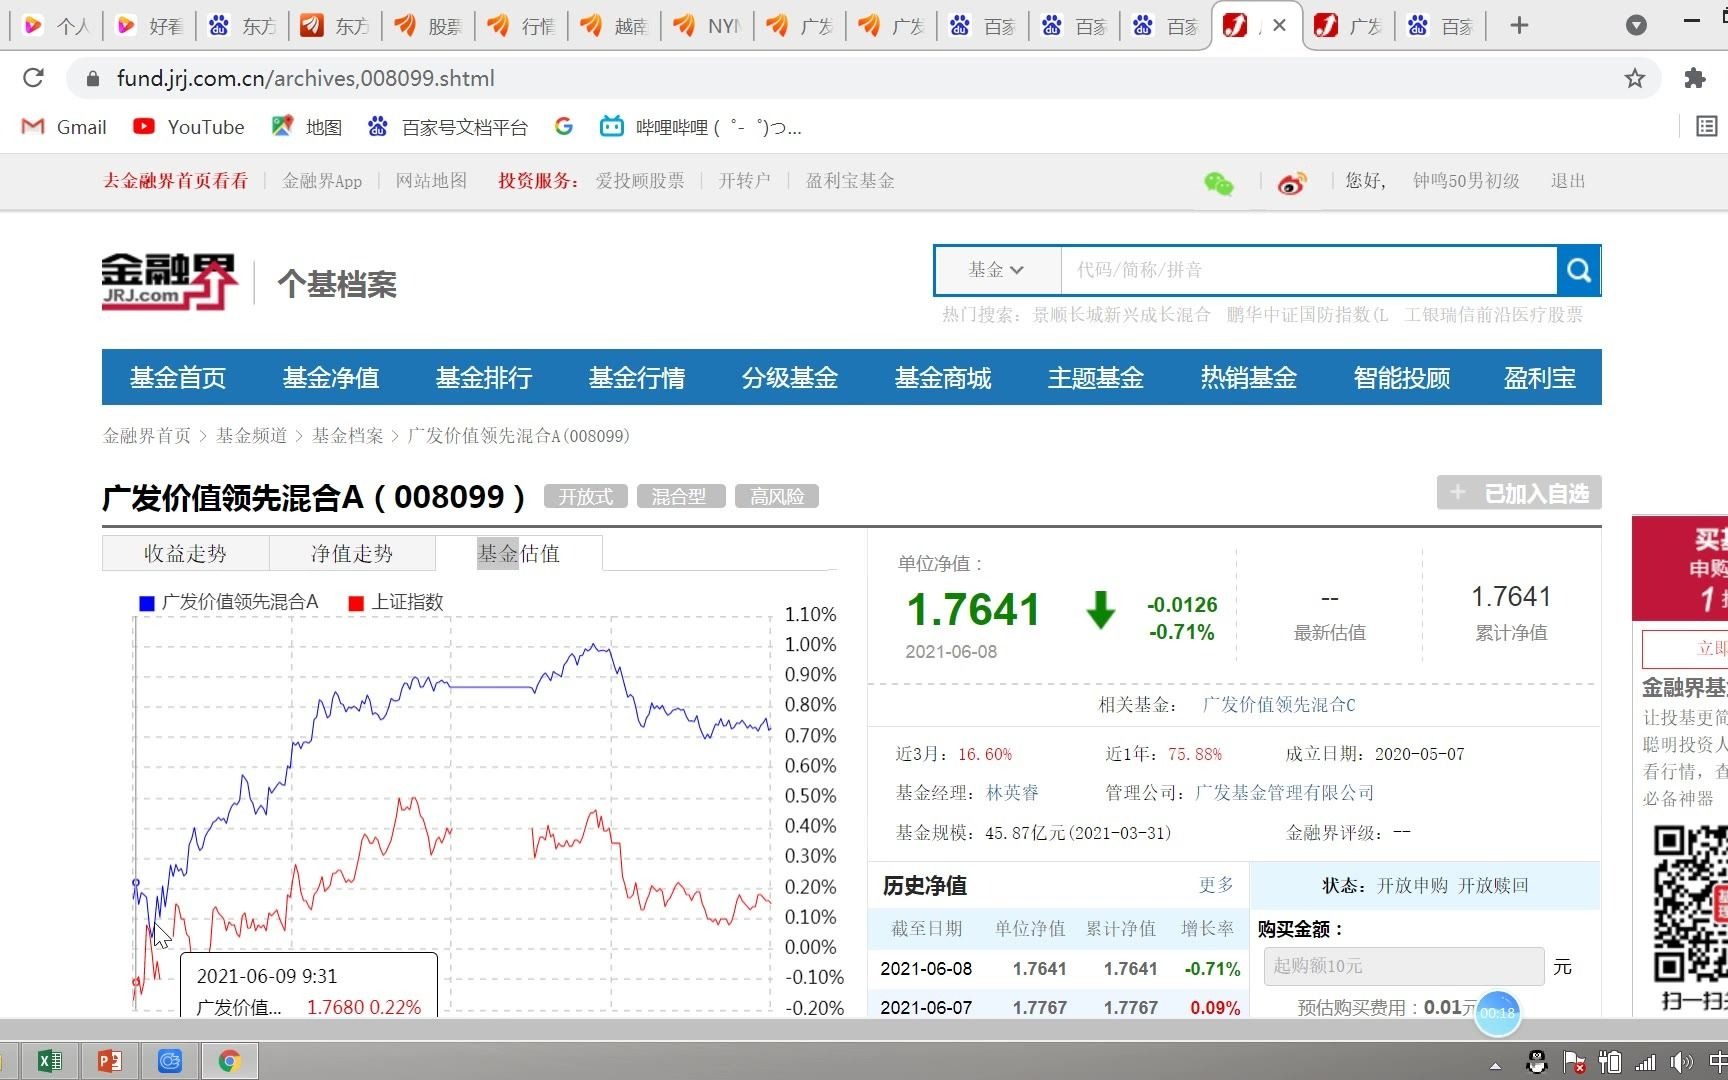Open 主题基金 in the navigation bar
1728x1080 pixels.
[1096, 378]
